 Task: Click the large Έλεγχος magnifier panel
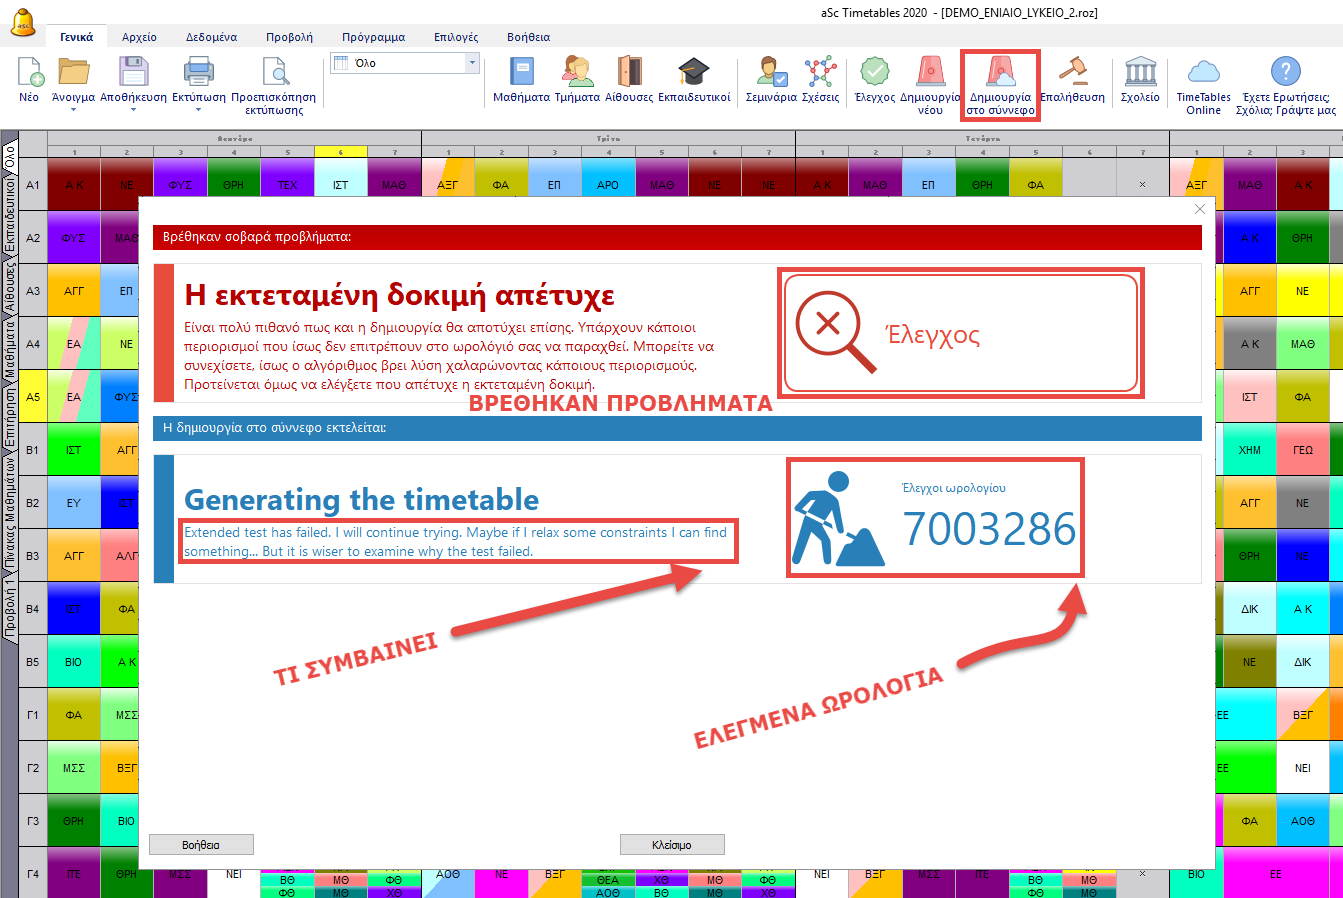(x=961, y=333)
